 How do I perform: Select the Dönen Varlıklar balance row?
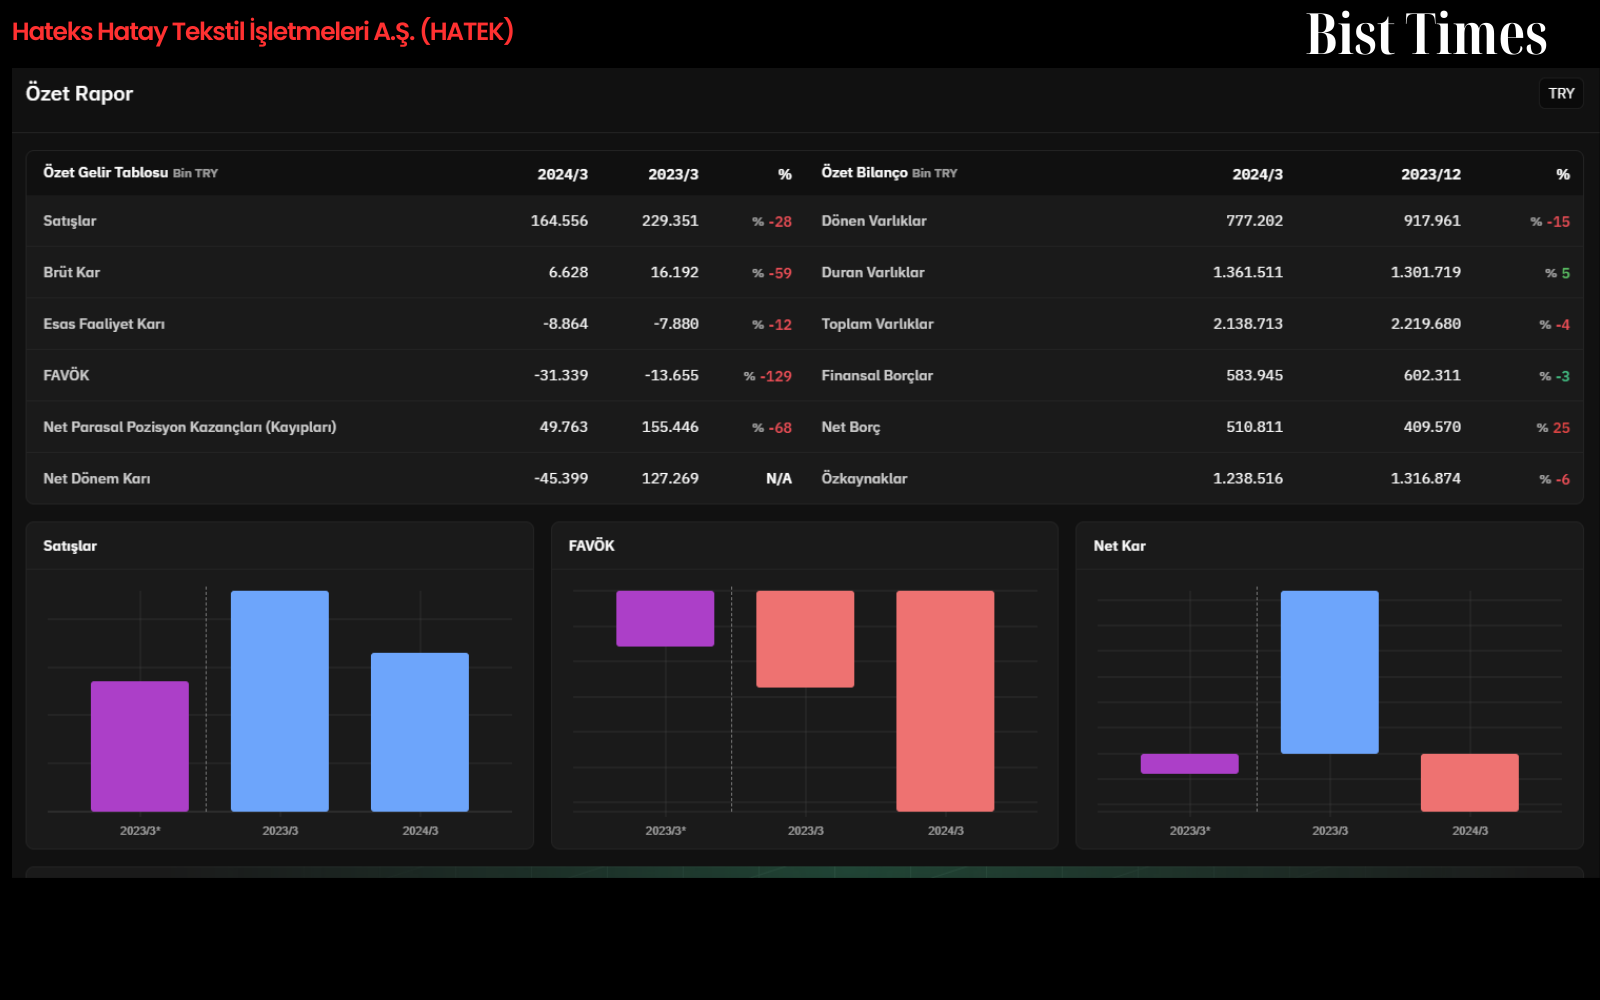pos(1196,221)
